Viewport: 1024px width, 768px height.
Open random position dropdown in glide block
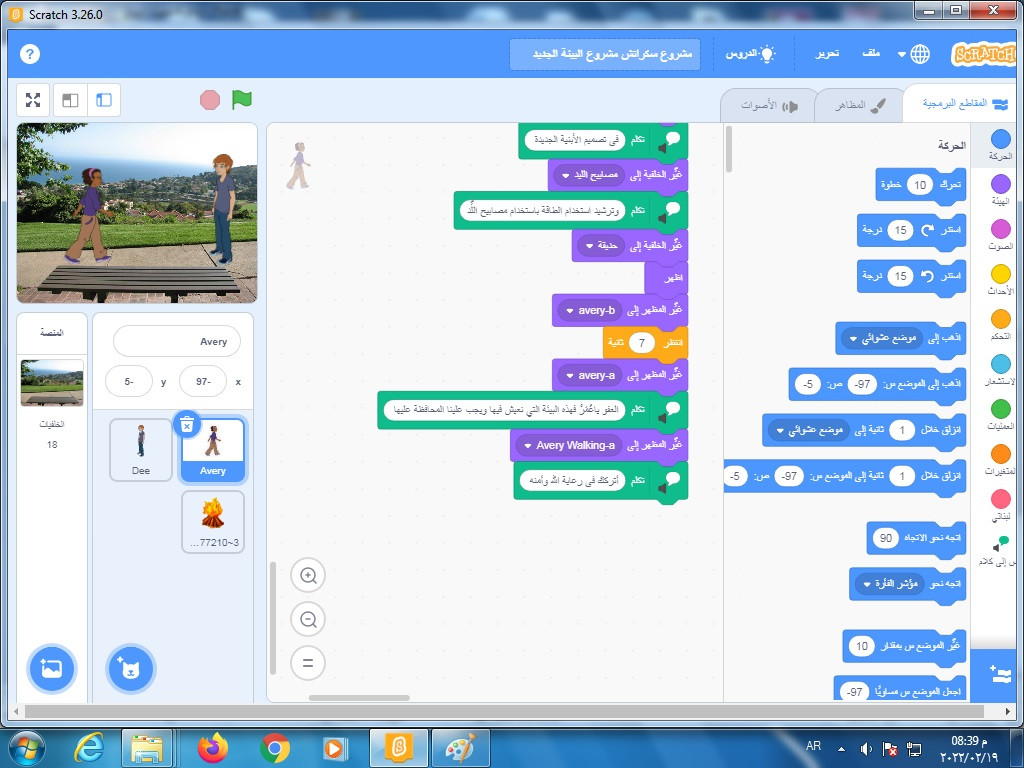click(810, 430)
